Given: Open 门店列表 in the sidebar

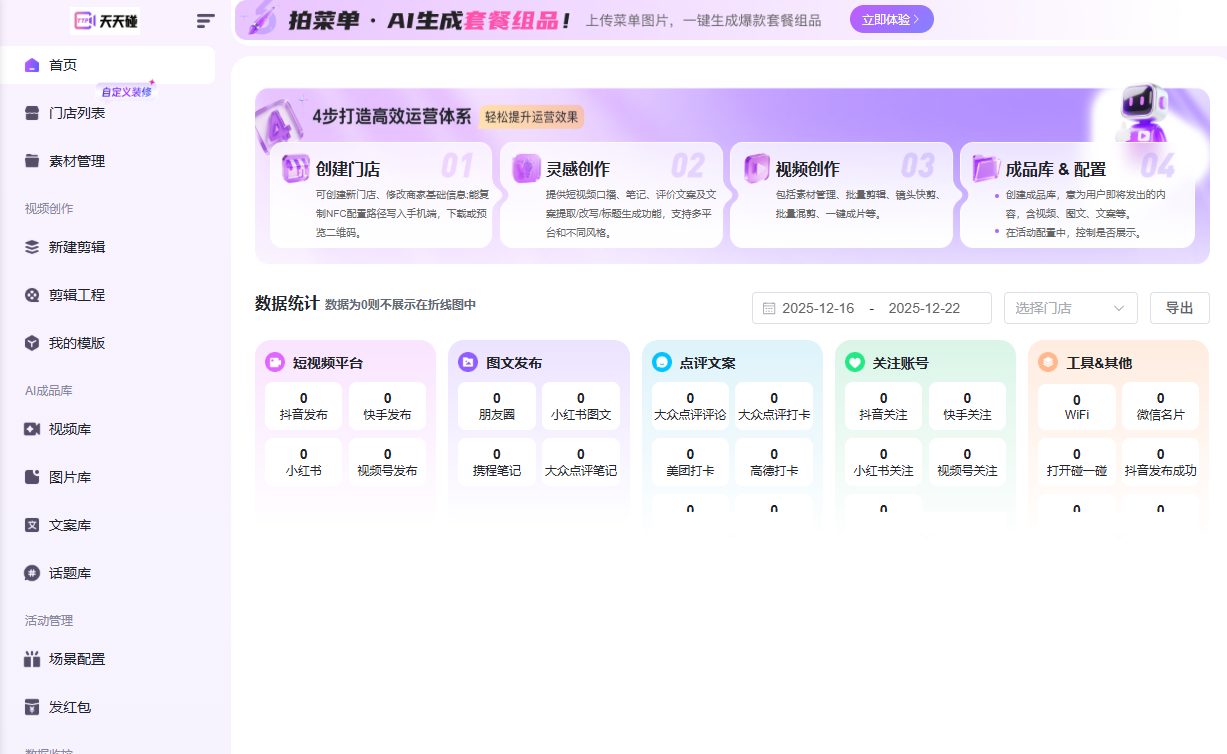Looking at the screenshot, I should (107, 113).
